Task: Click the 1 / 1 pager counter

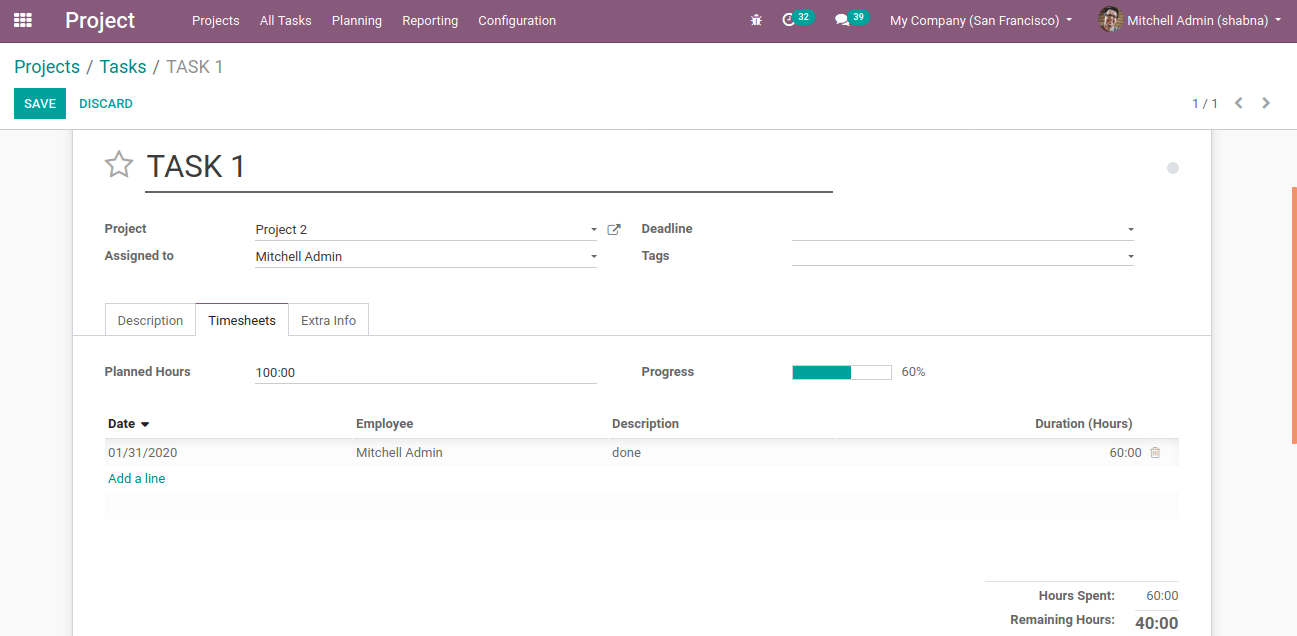Action: pyautogui.click(x=1205, y=104)
